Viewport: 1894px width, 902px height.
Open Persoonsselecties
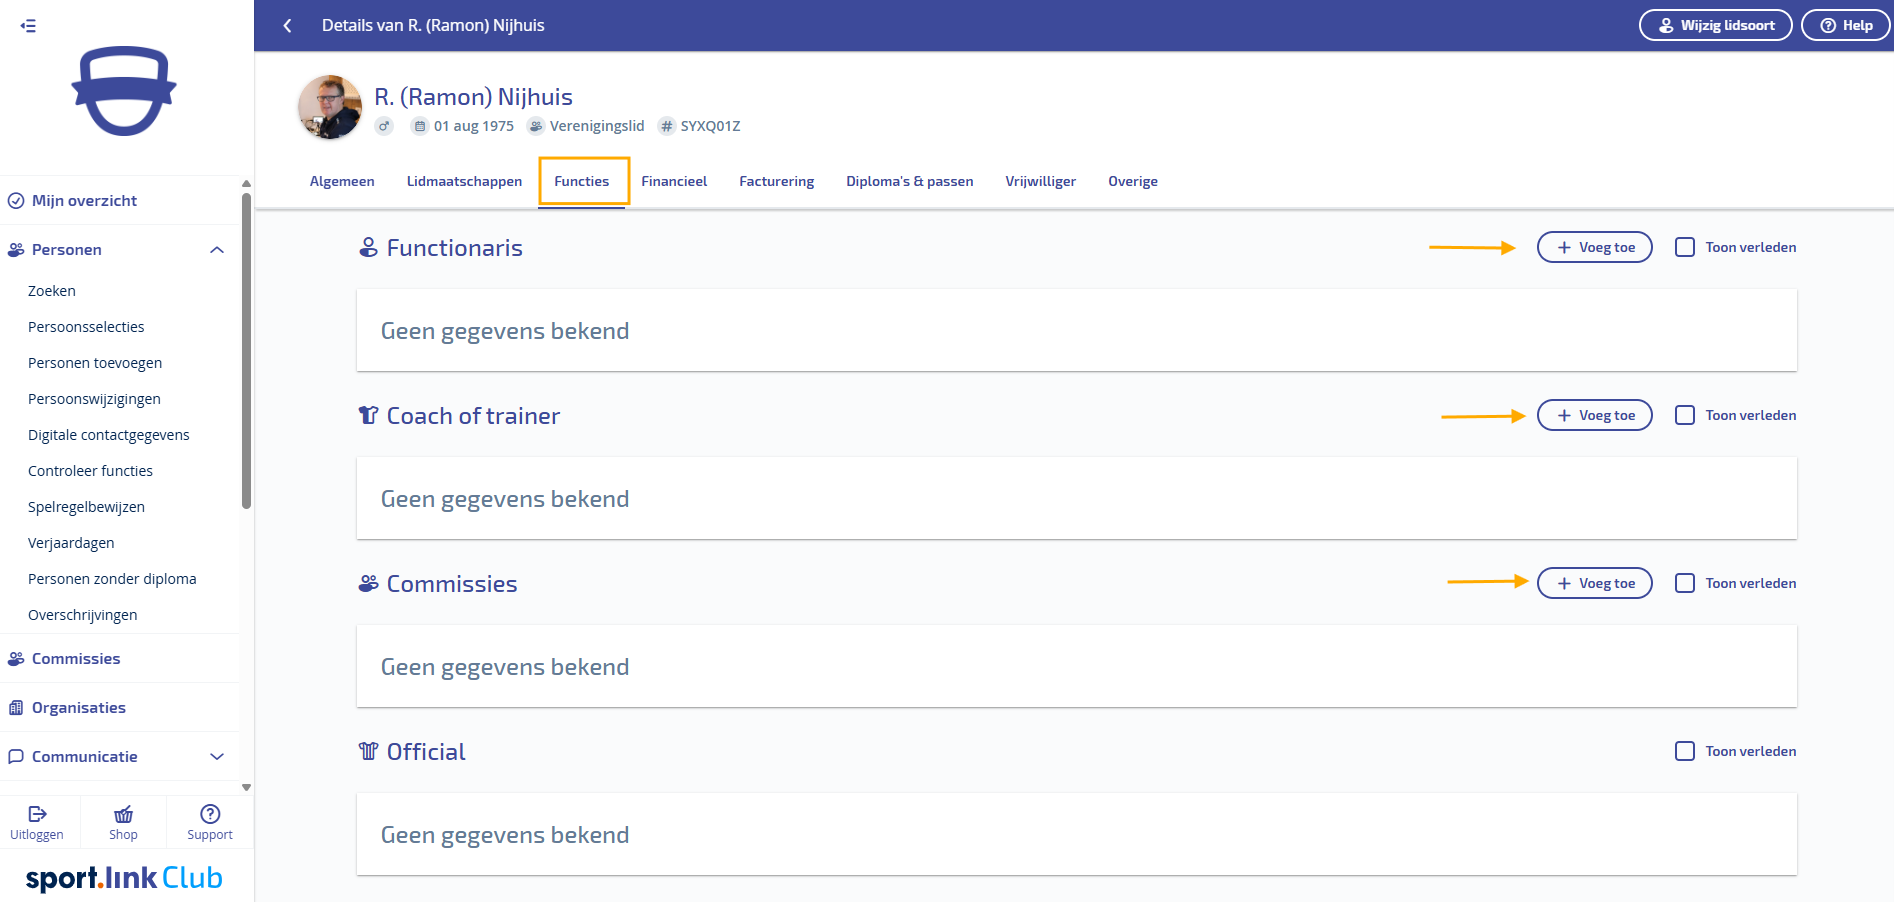pyautogui.click(x=86, y=327)
